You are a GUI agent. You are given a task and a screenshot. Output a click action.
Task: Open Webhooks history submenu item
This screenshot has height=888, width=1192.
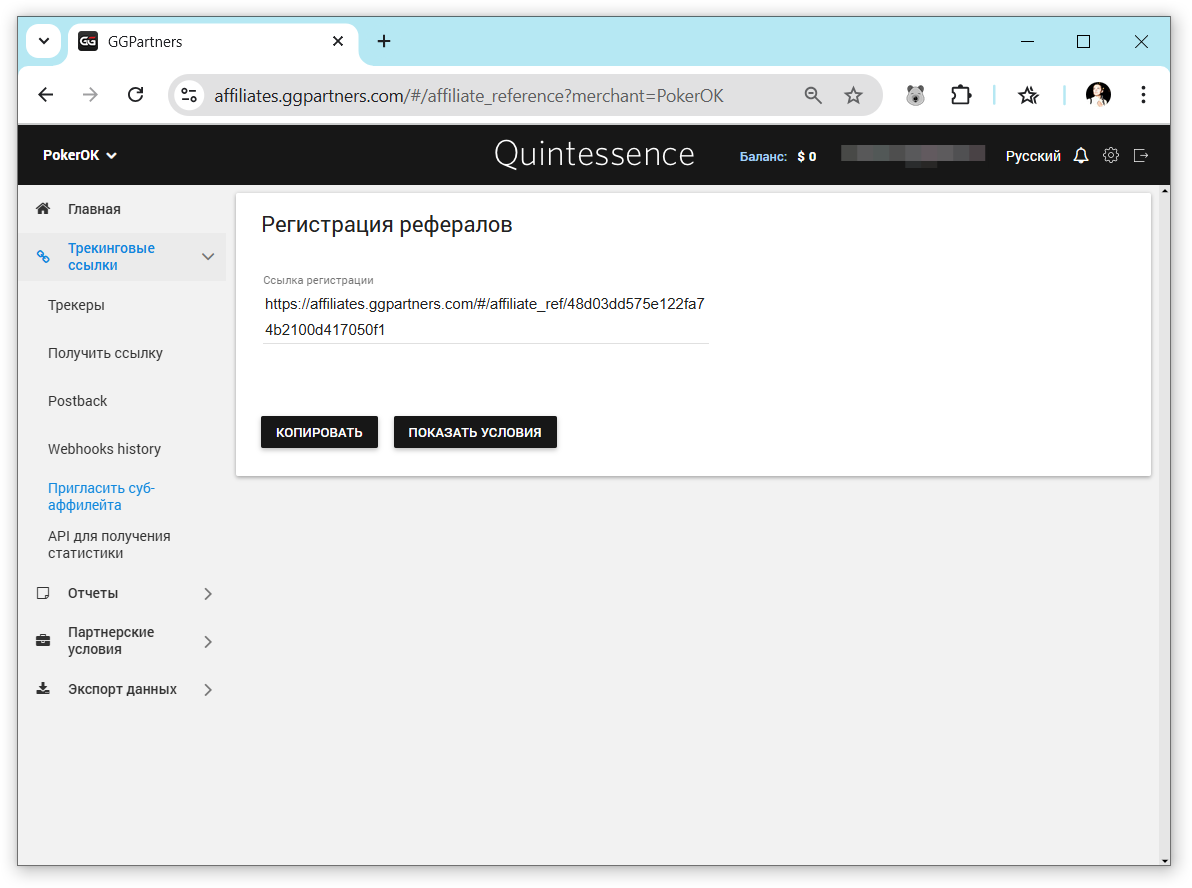104,449
